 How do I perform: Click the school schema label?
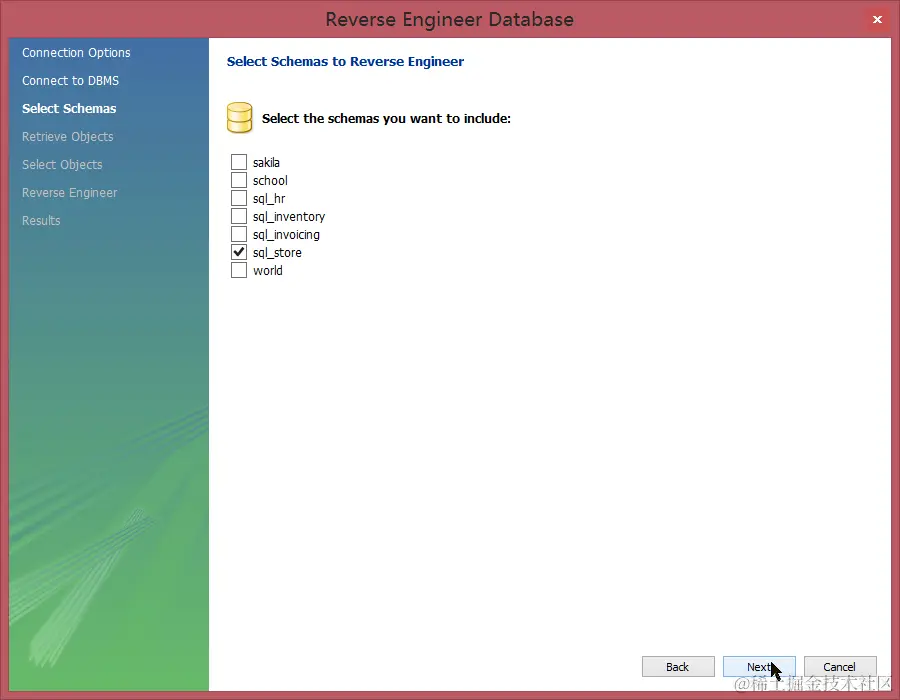click(x=270, y=180)
